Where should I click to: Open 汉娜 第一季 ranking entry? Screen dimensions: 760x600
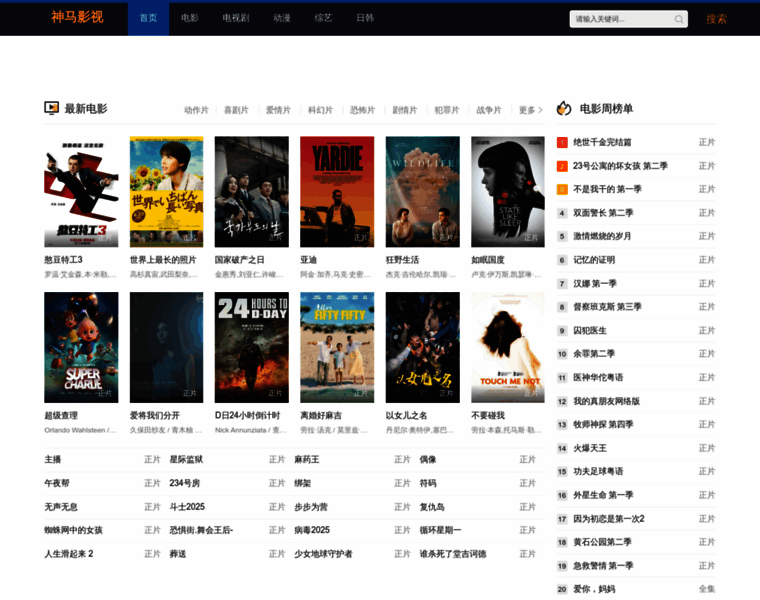[x=595, y=284]
